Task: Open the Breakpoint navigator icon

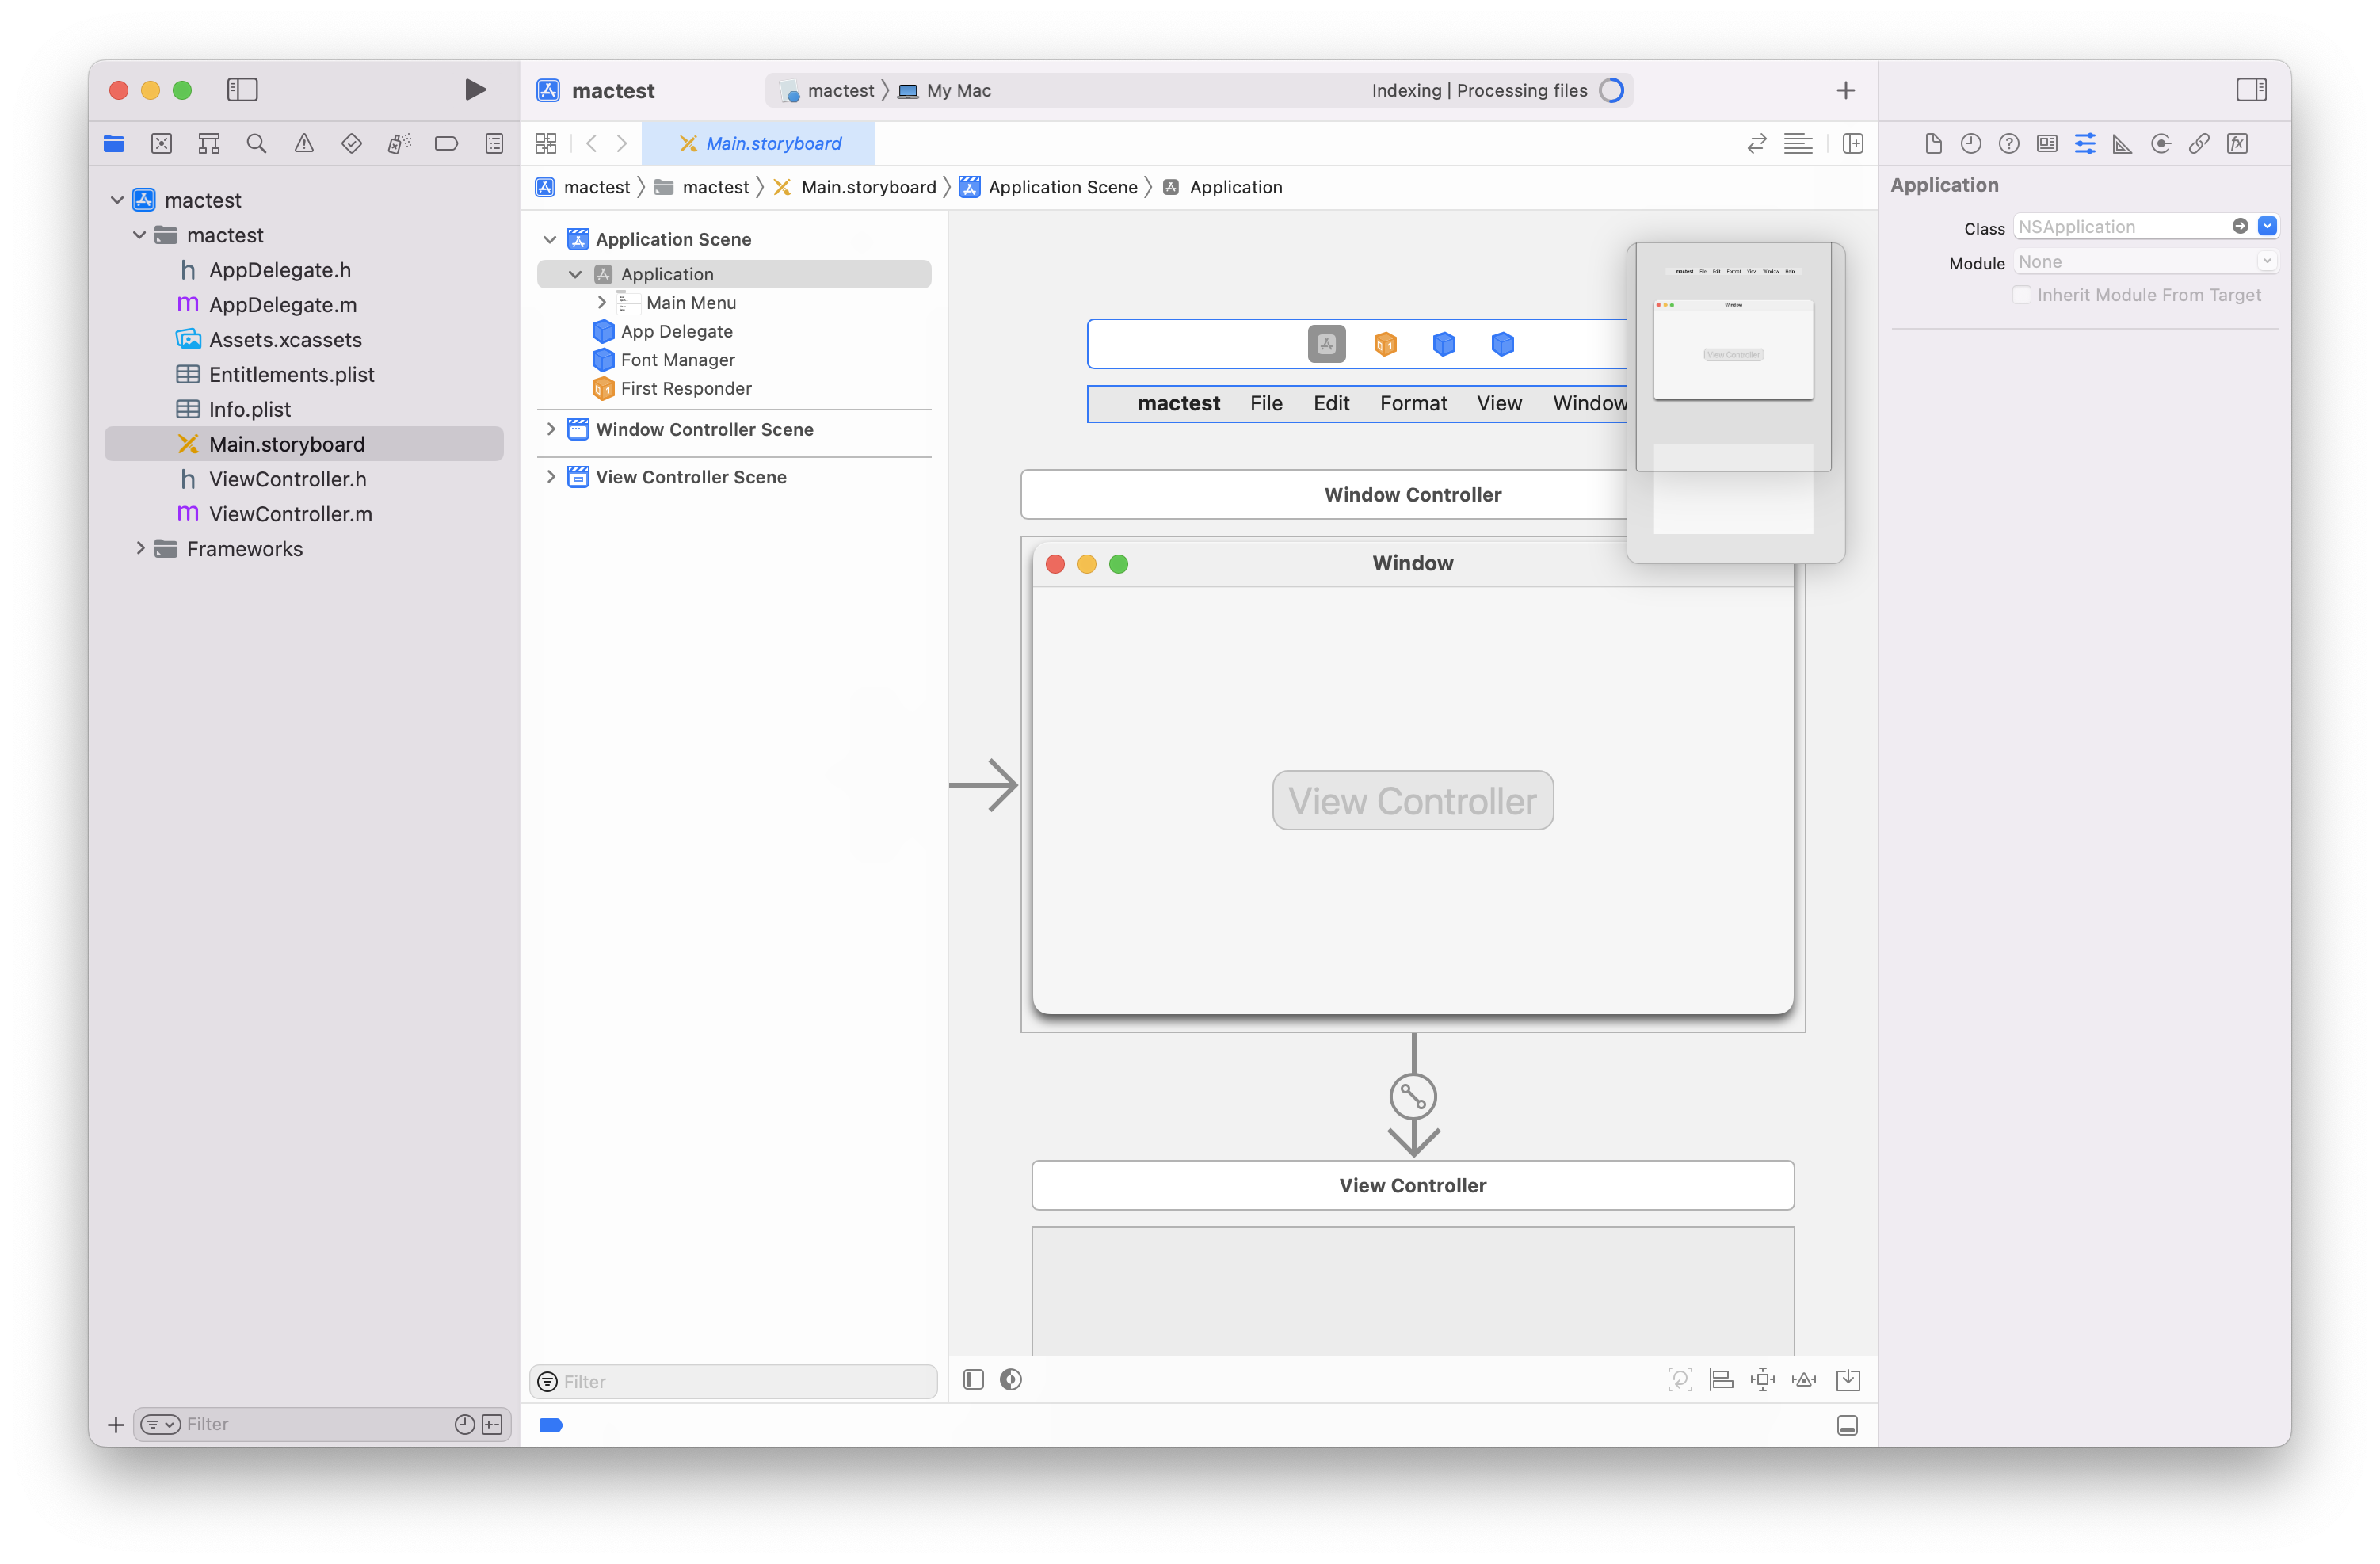Action: coord(446,144)
